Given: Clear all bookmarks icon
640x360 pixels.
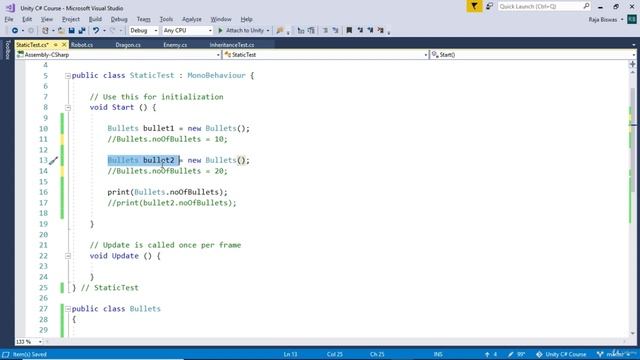Looking at the screenshot, I should (380, 31).
